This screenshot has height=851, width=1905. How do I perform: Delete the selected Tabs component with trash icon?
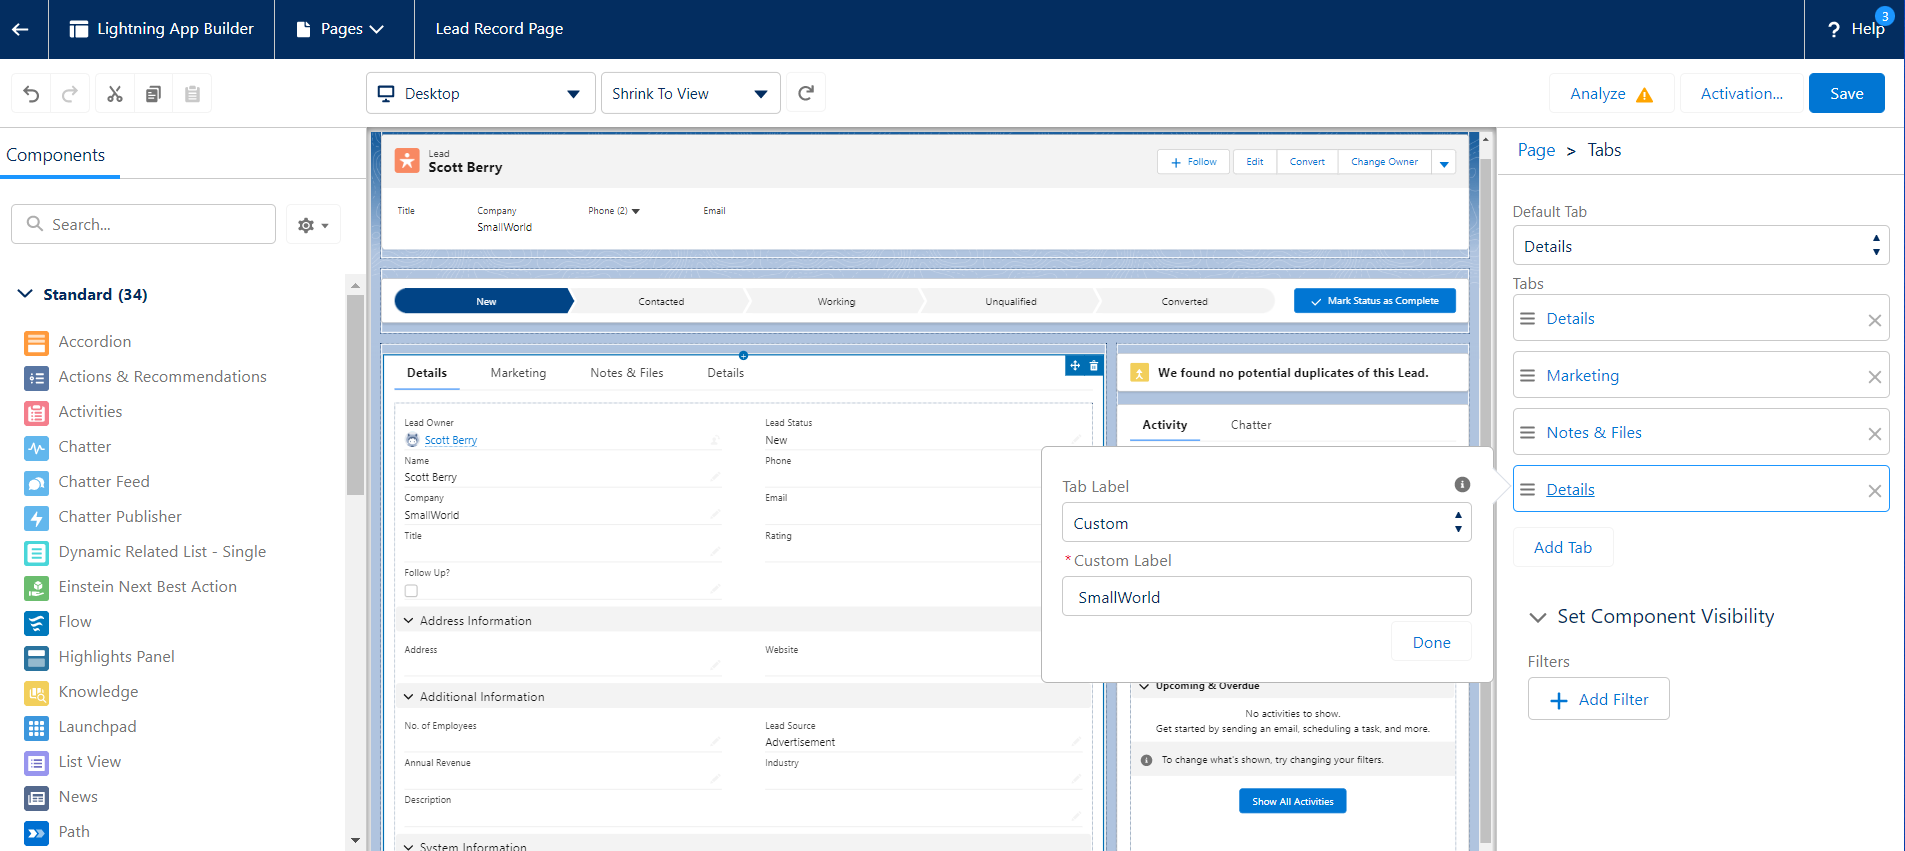pyautogui.click(x=1094, y=366)
